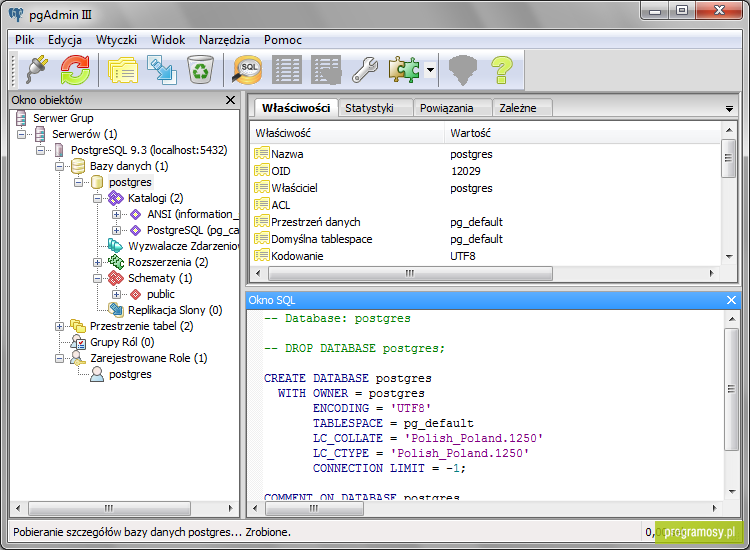Click the puzzle-piece plugins icon
The width and height of the screenshot is (750, 550).
(404, 70)
